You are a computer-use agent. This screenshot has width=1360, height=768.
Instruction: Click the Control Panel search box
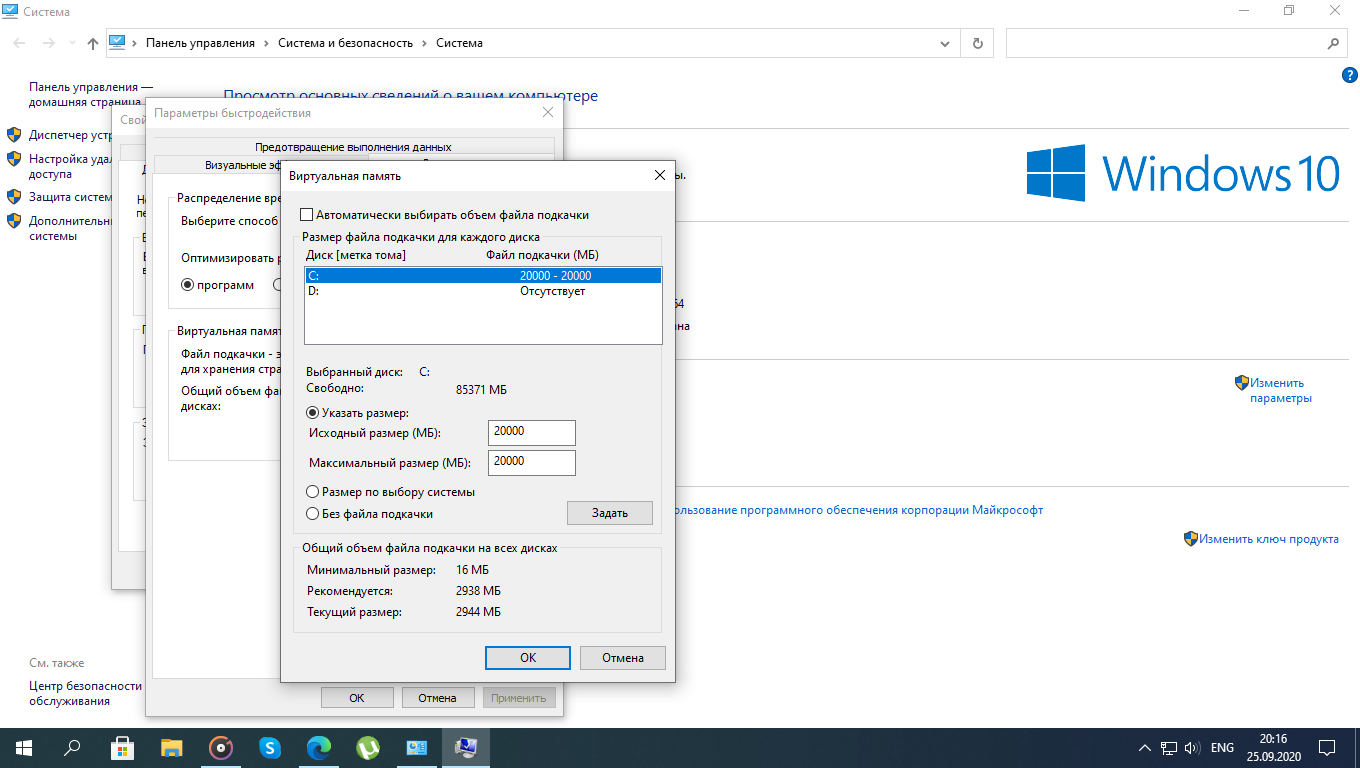pos(1165,44)
